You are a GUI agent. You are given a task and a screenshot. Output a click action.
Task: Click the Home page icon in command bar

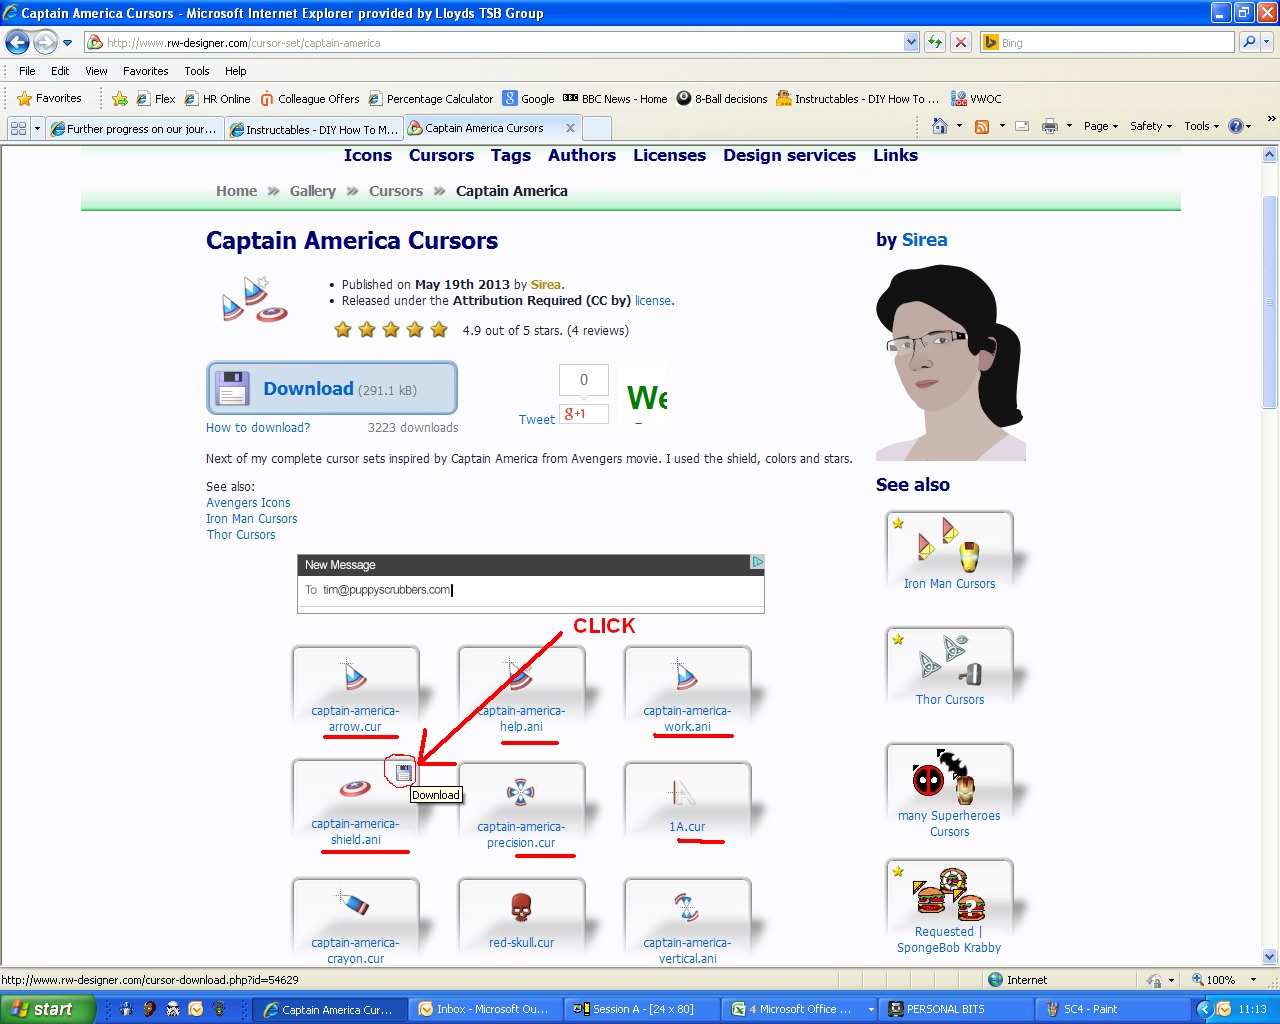pos(940,126)
